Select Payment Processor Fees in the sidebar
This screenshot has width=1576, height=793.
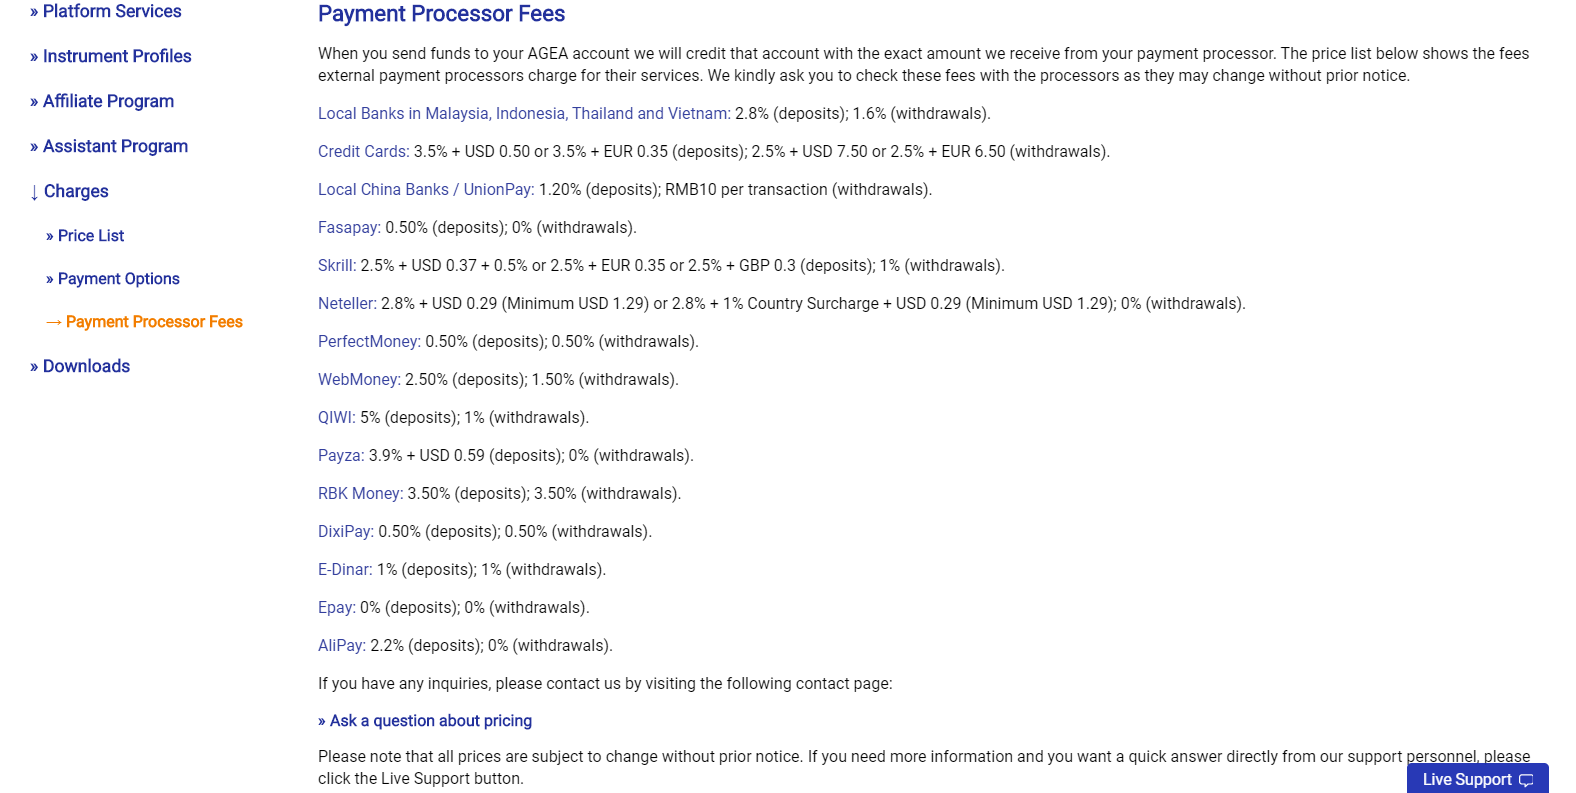coord(154,321)
